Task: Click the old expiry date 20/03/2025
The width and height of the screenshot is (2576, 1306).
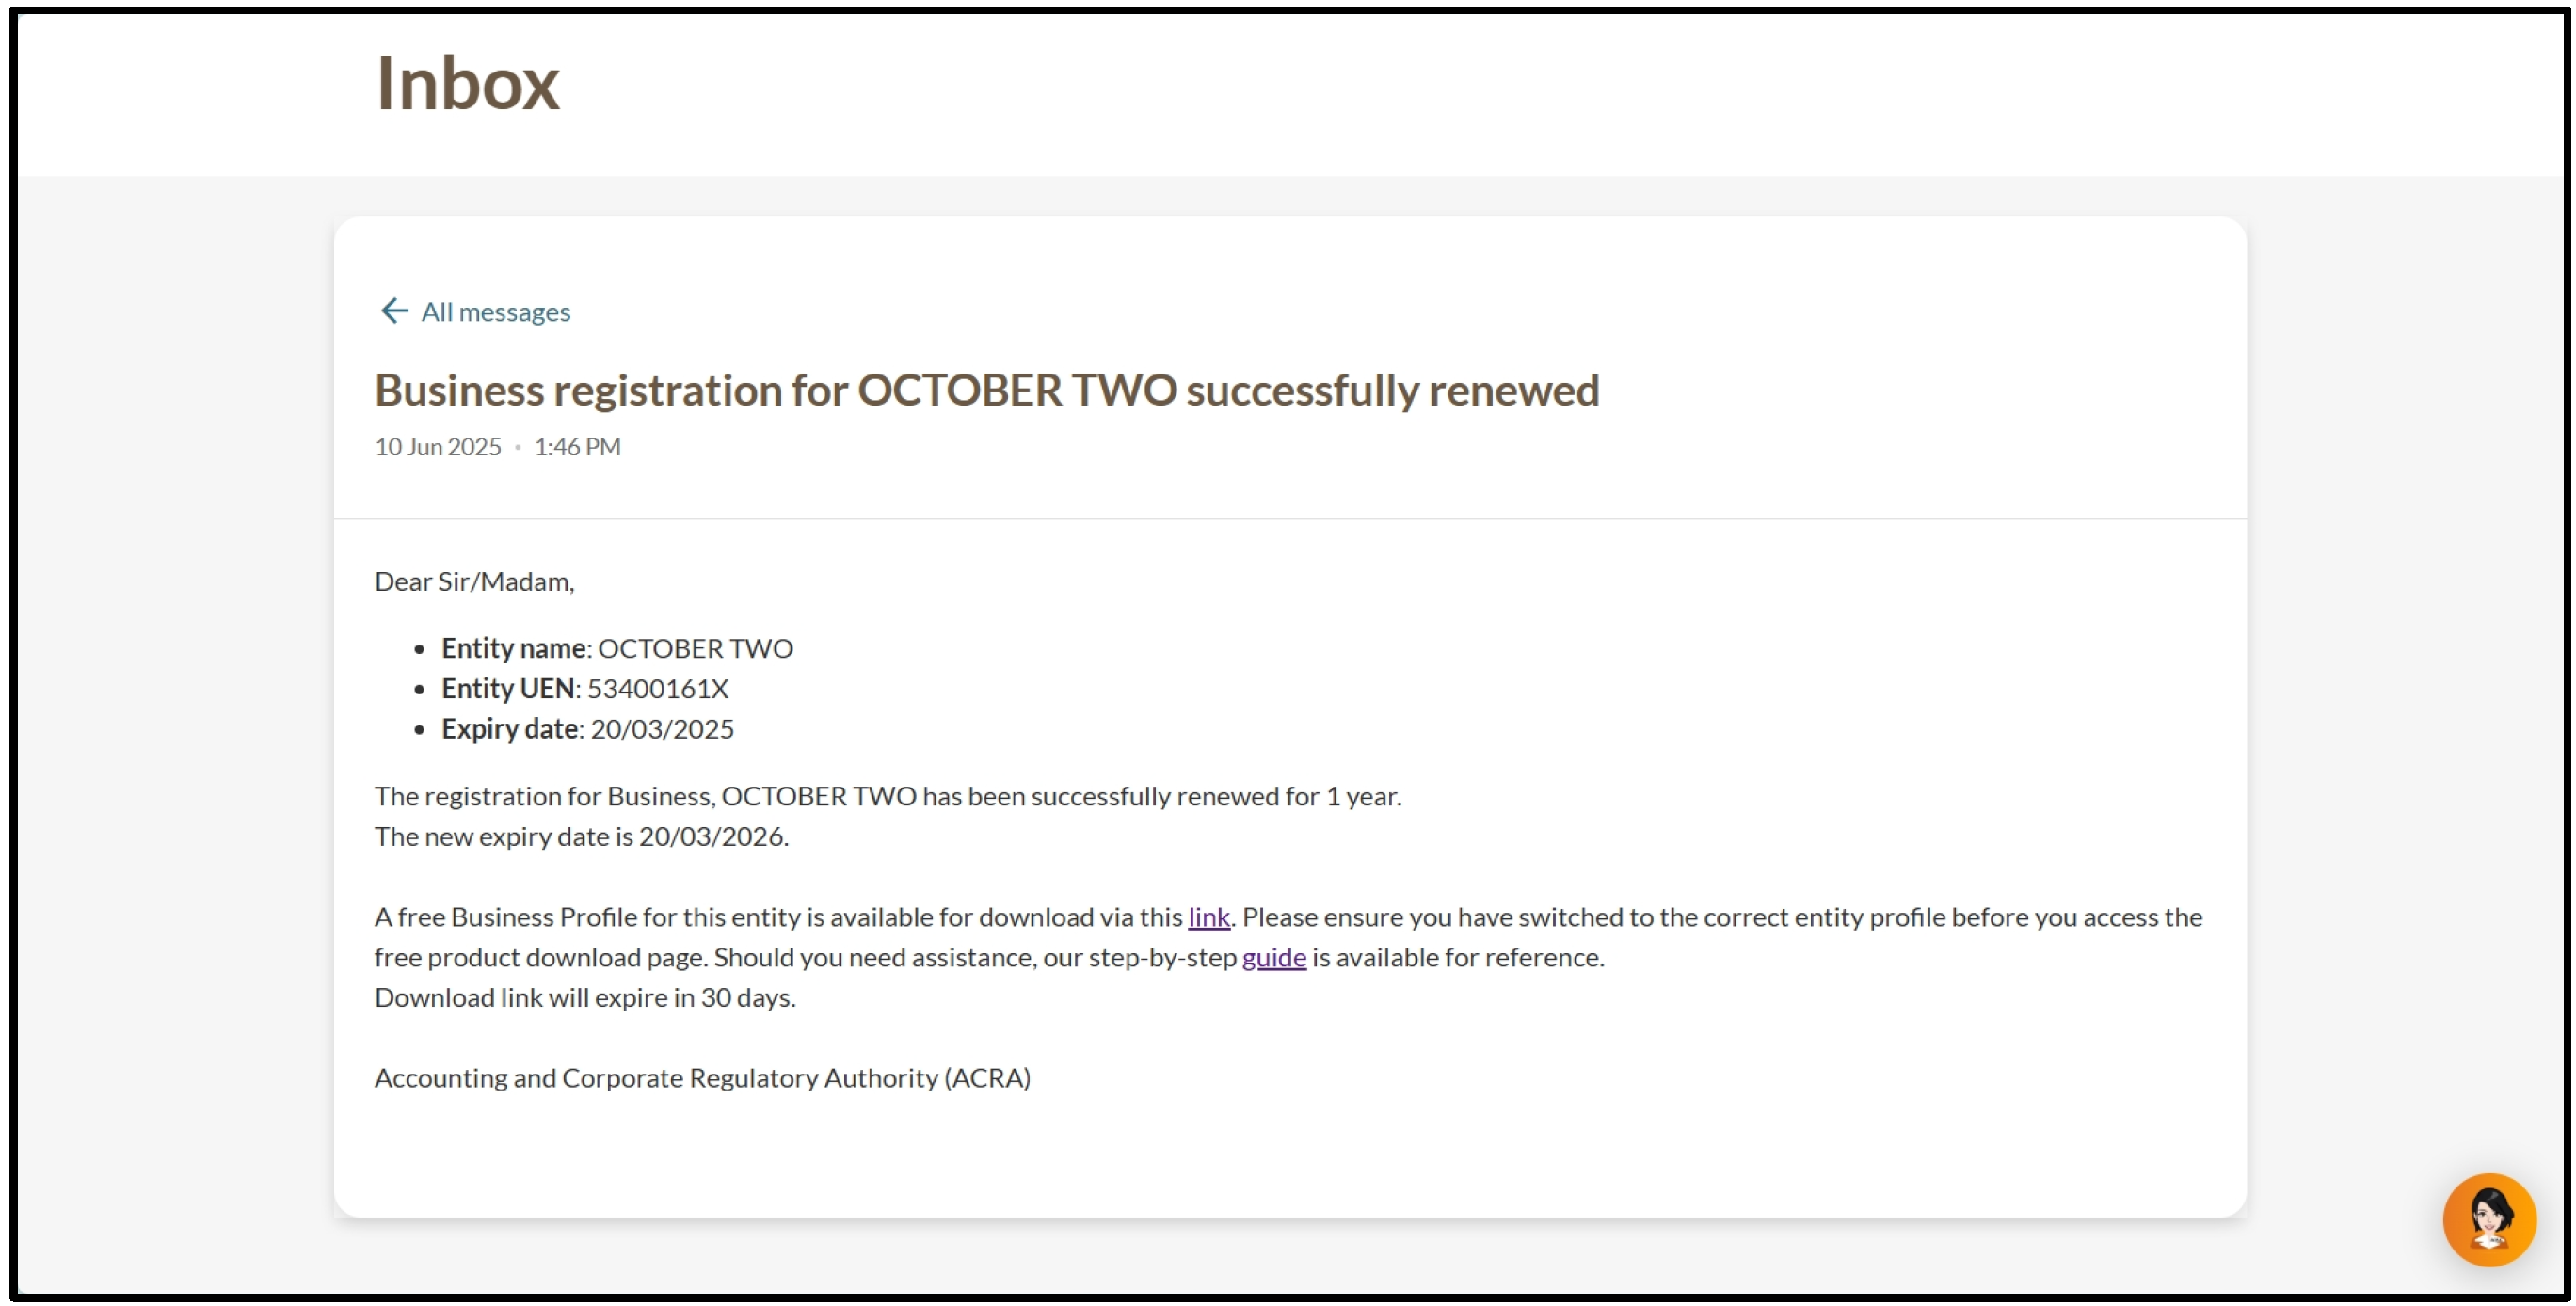Action: tap(662, 729)
